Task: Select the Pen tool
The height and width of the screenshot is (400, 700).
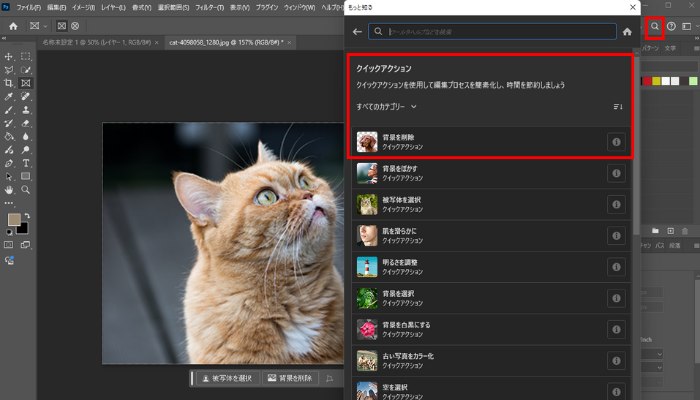Action: 8,163
